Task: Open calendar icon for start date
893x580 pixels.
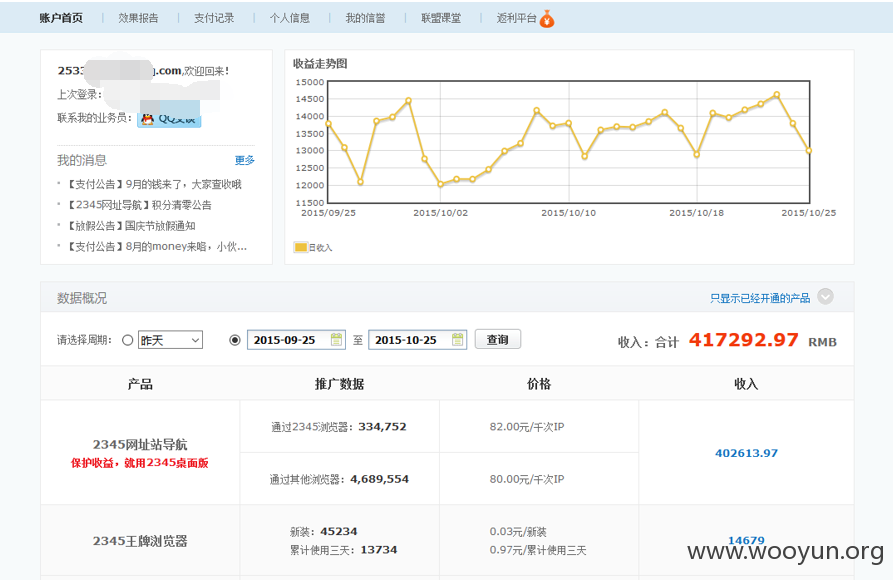Action: pyautogui.click(x=337, y=340)
